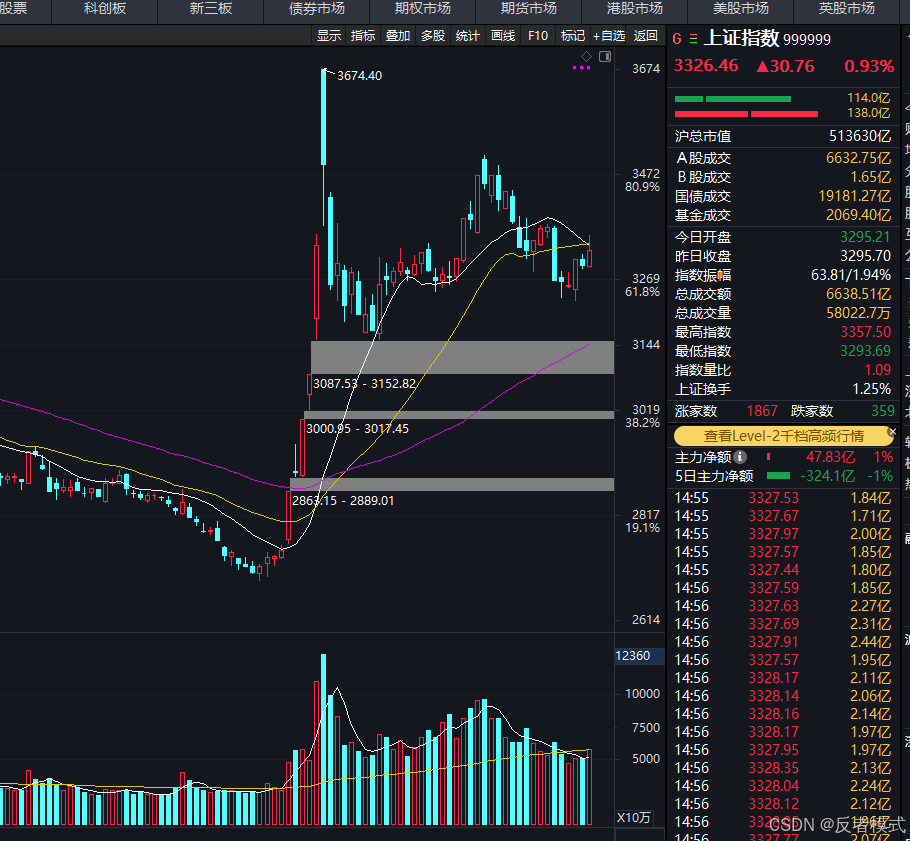Expand the G menu beside 上证指数
The image size is (910, 841).
point(679,38)
